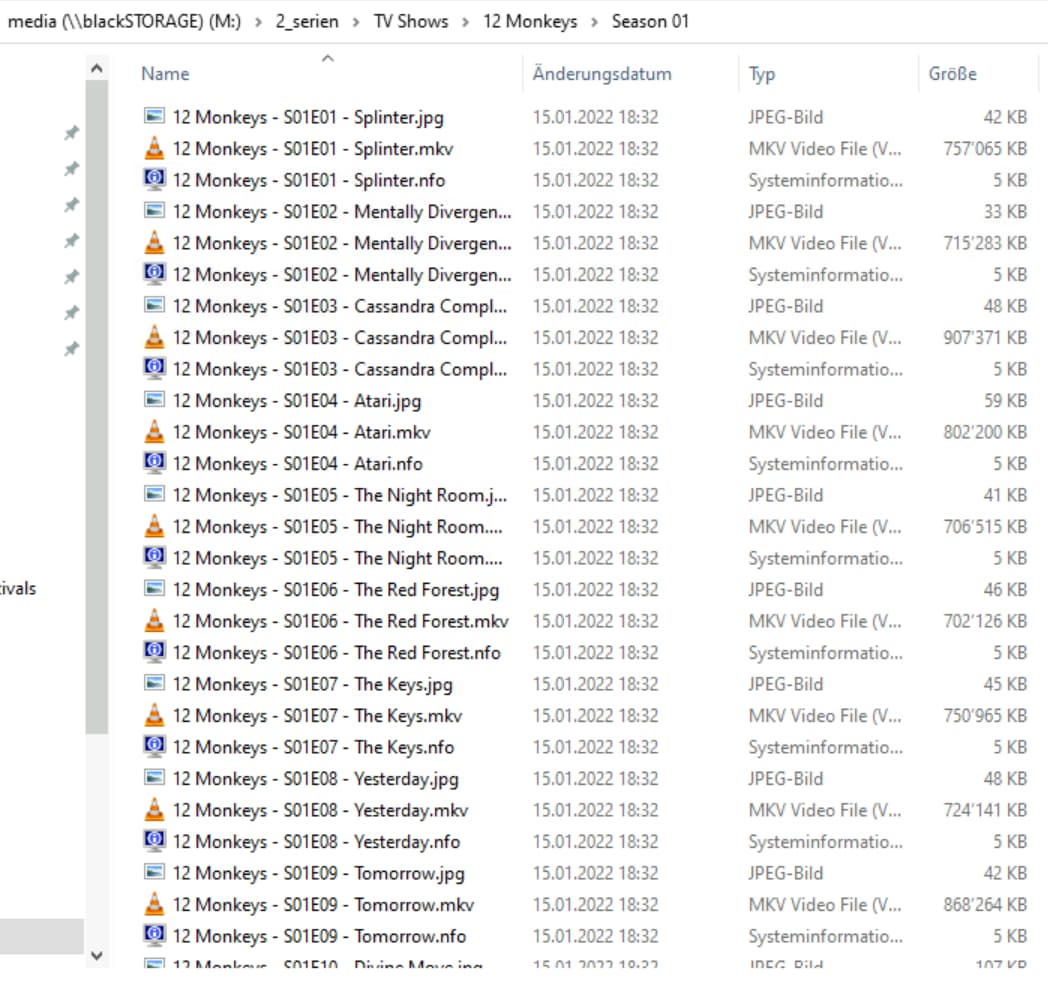
Task: Select the S01E02 Mentally Divergent 5 KB nfo file
Action: point(585,274)
